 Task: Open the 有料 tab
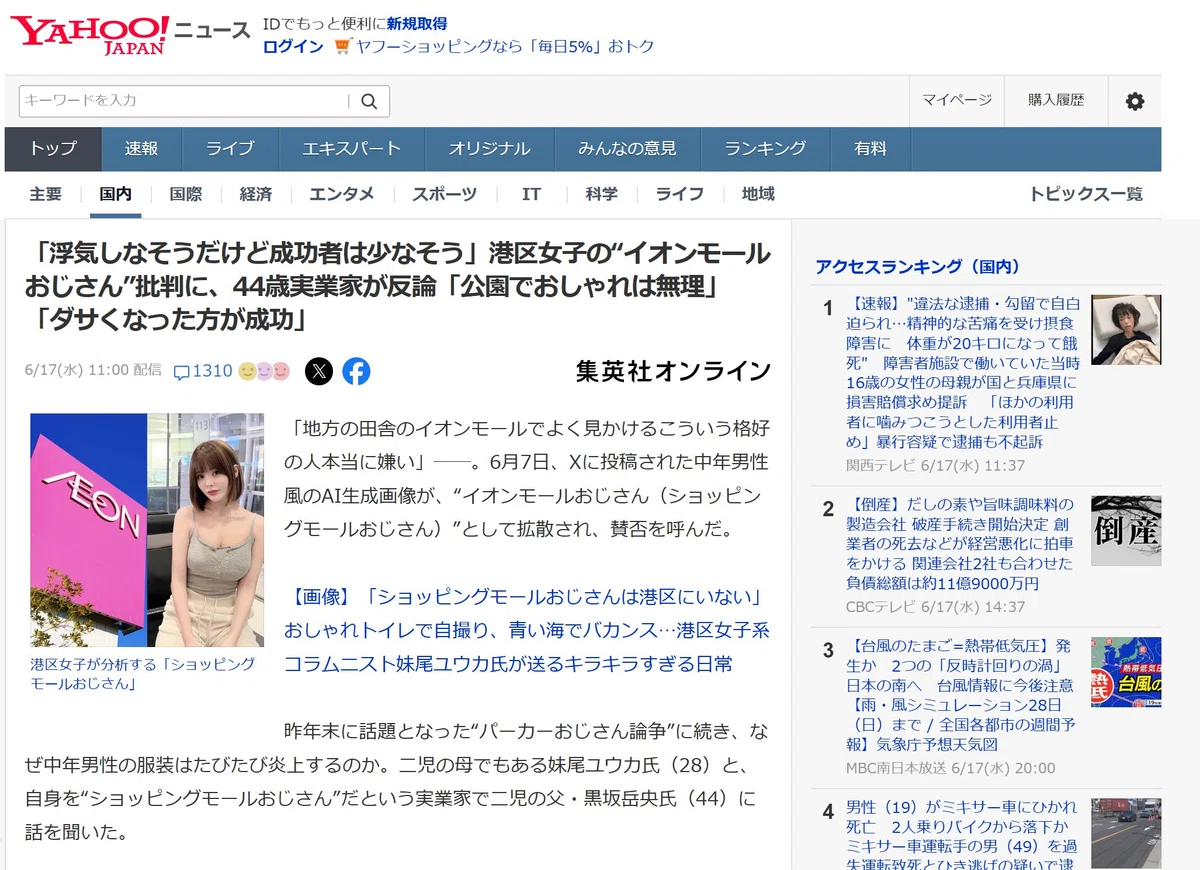[870, 149]
